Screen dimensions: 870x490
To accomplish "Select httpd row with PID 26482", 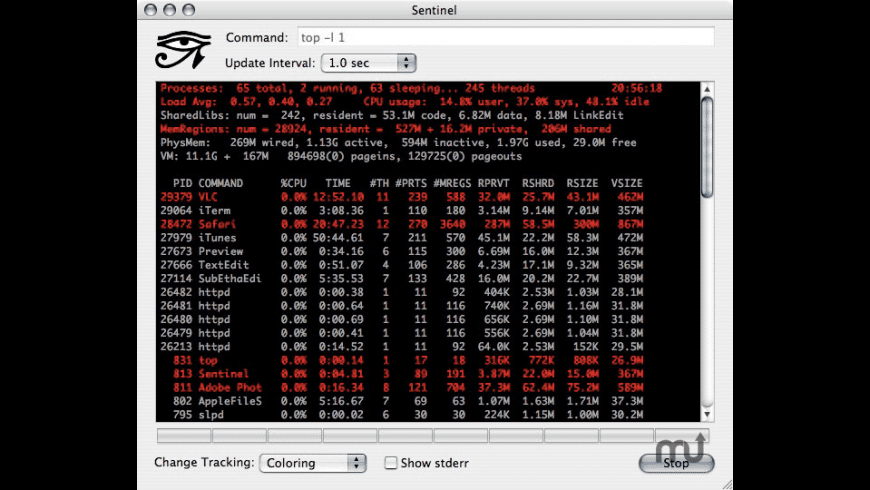I will click(402, 292).
